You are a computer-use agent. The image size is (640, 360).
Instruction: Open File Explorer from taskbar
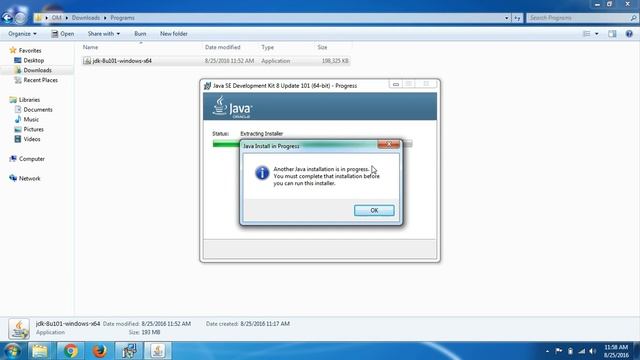pyautogui.click(x=40, y=351)
